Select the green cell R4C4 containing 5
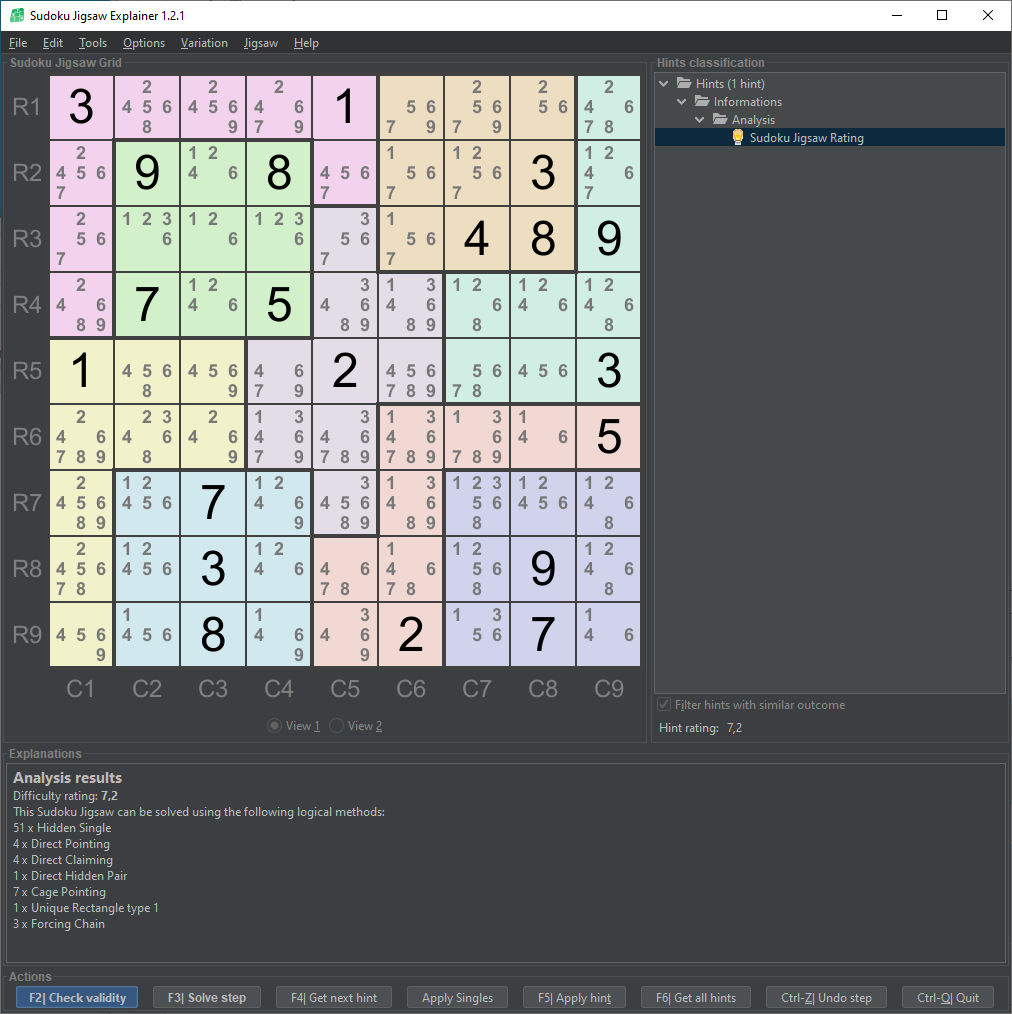The image size is (1012, 1014). (279, 305)
